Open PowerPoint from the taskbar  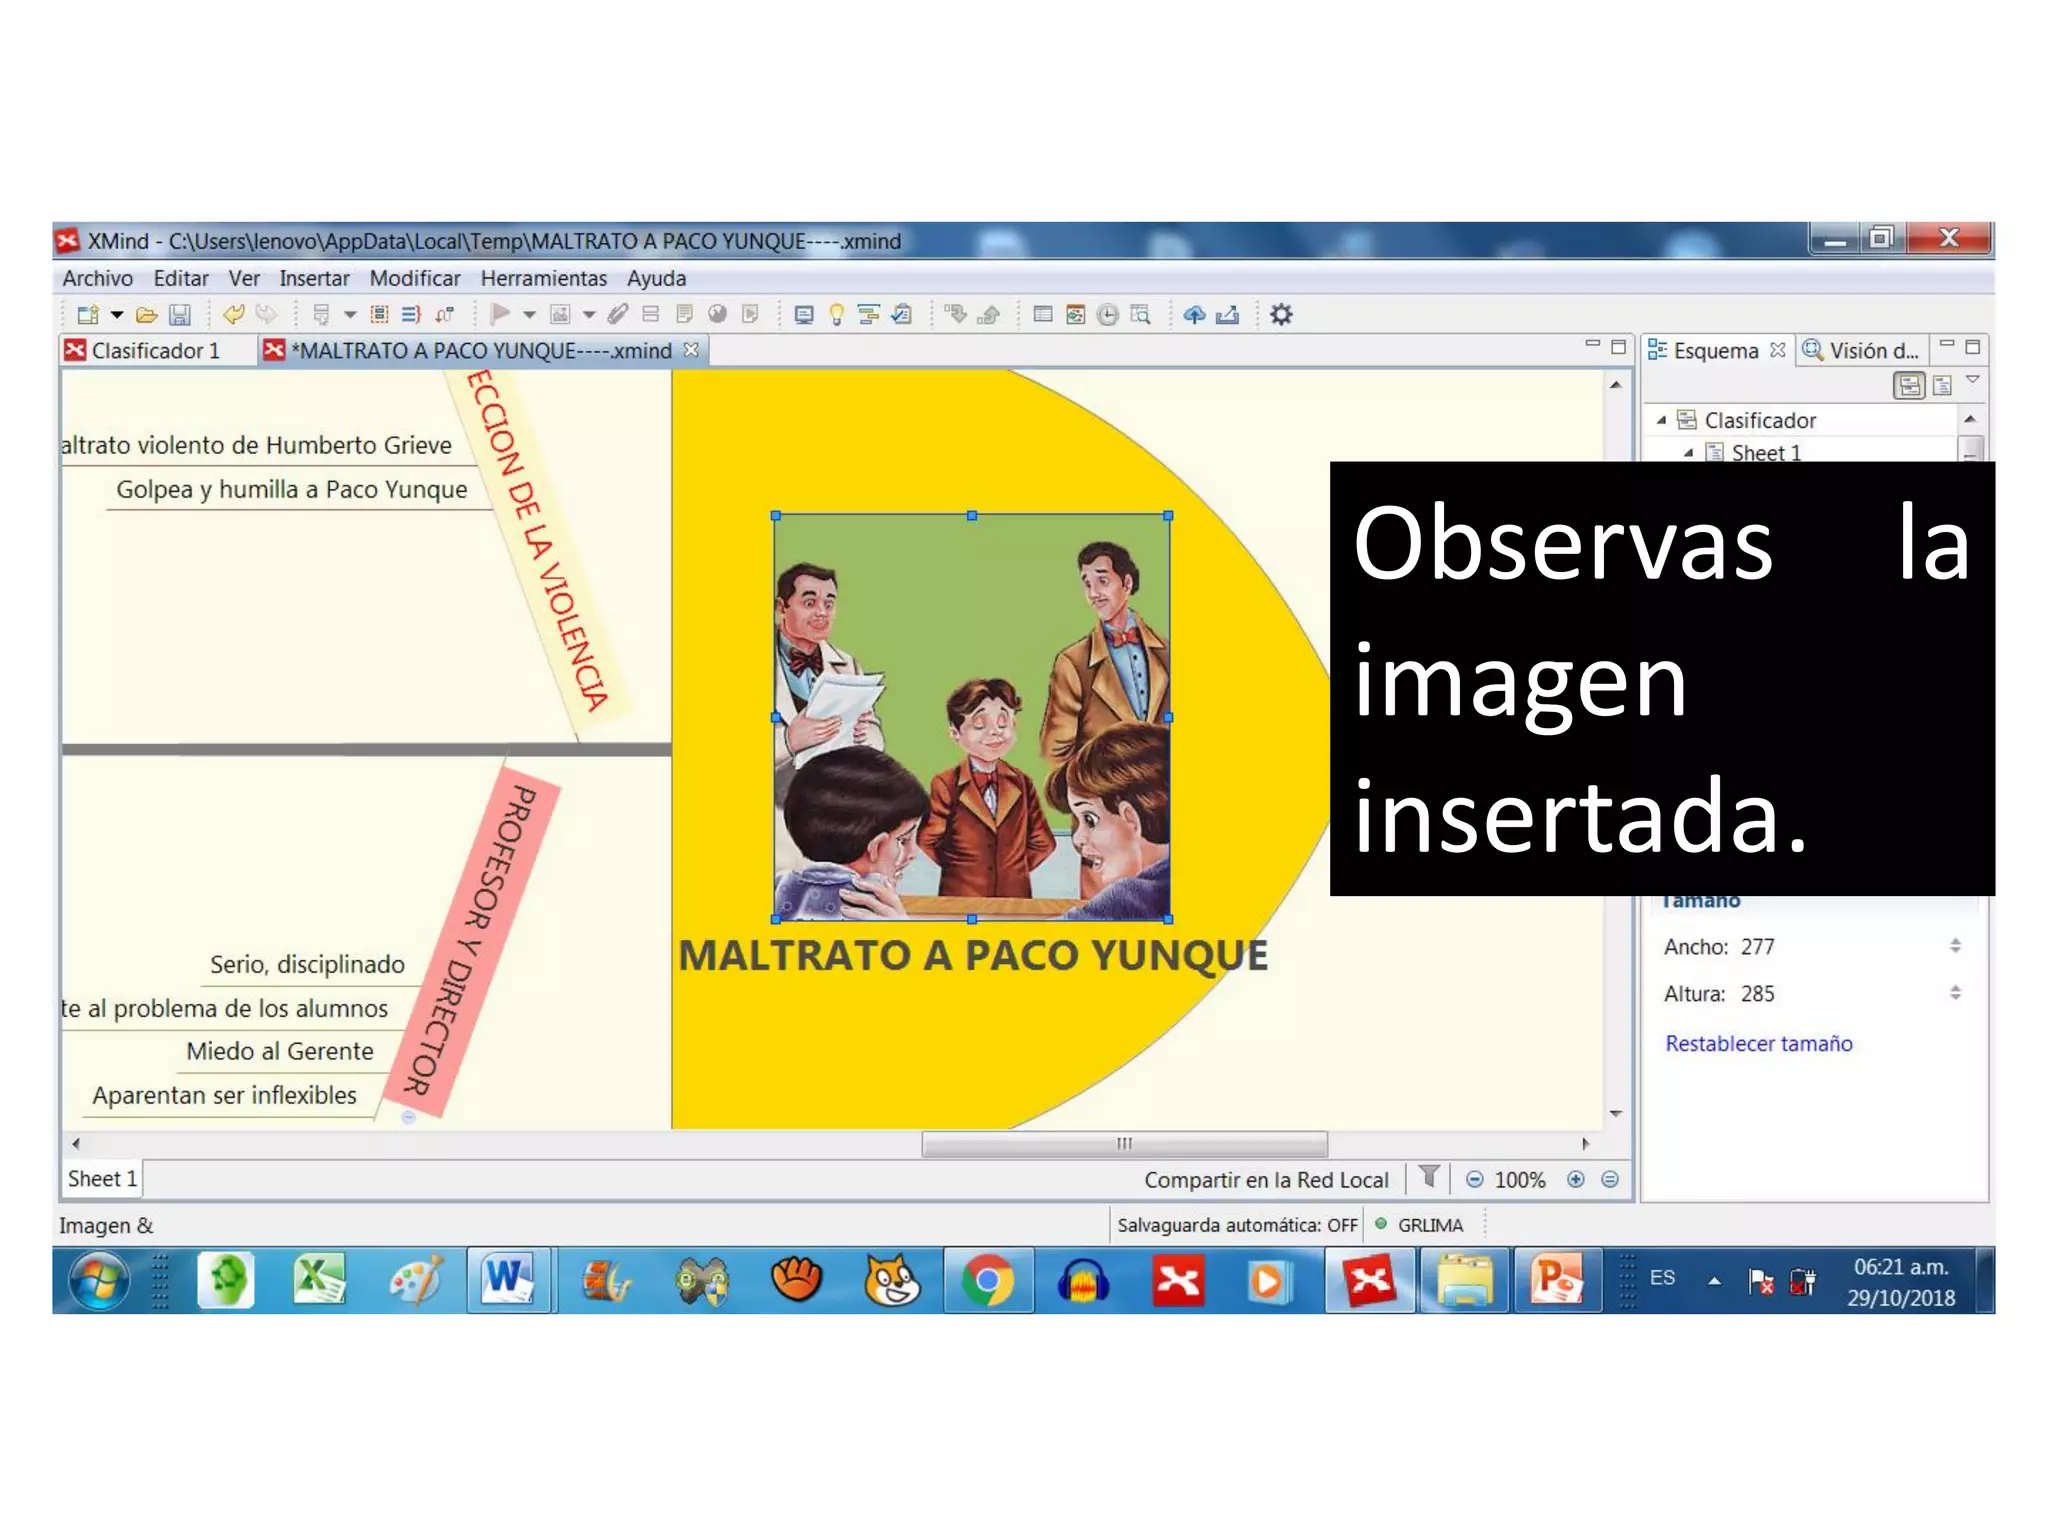click(1557, 1280)
